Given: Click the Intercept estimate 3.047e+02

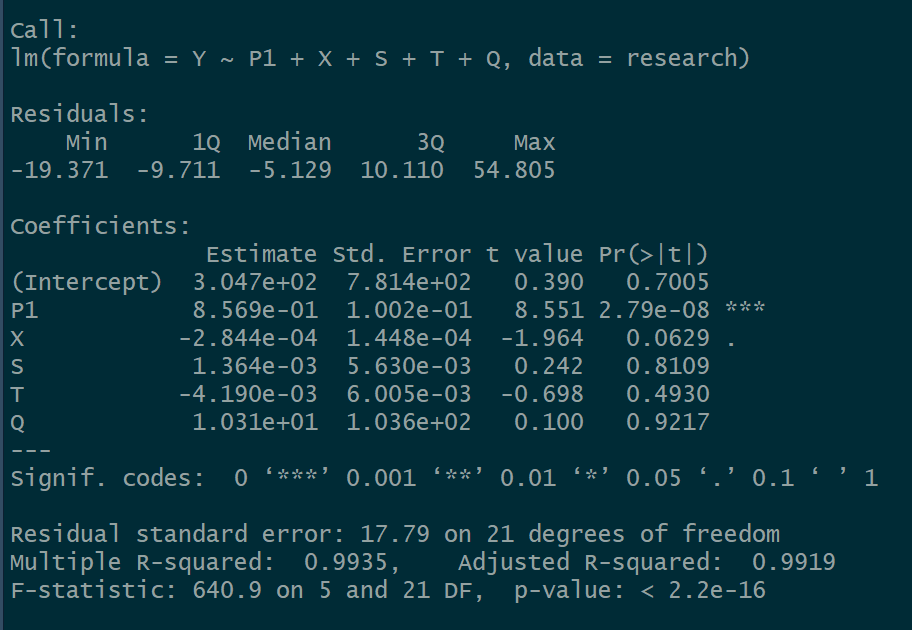Looking at the screenshot, I should click(255, 283).
